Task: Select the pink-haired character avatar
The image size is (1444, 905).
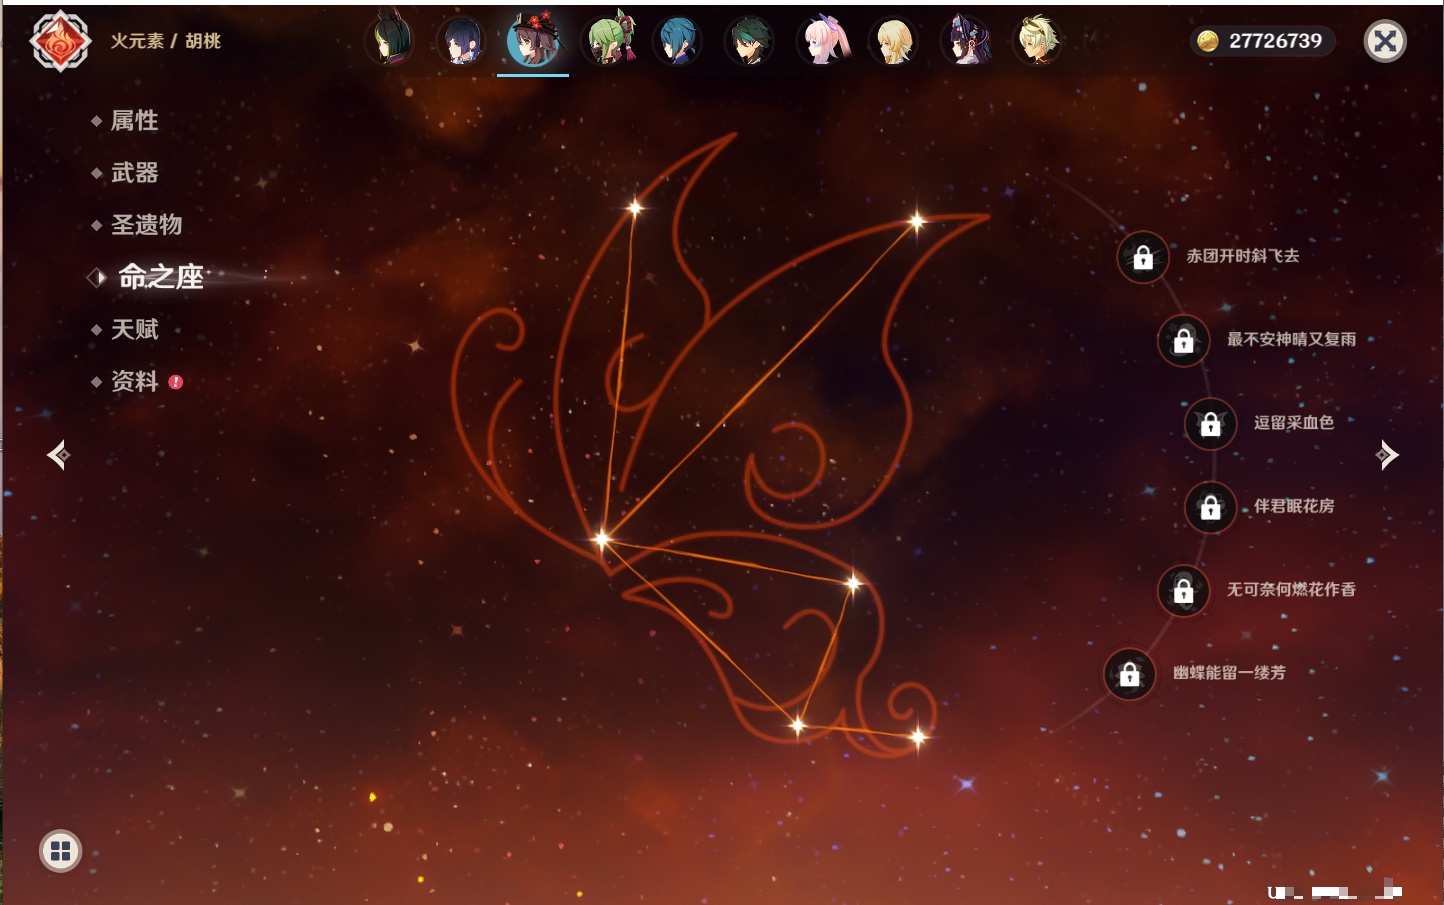Action: coord(823,41)
